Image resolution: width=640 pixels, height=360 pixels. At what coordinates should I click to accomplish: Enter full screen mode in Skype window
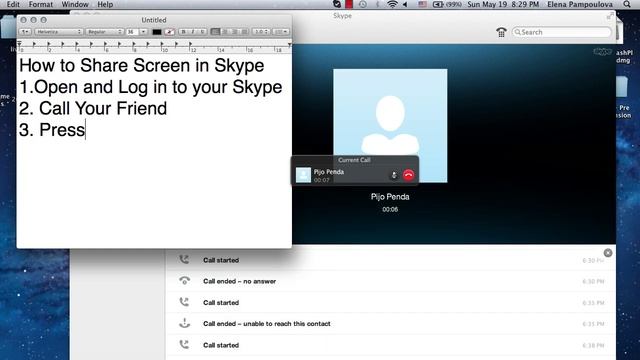(x=609, y=16)
